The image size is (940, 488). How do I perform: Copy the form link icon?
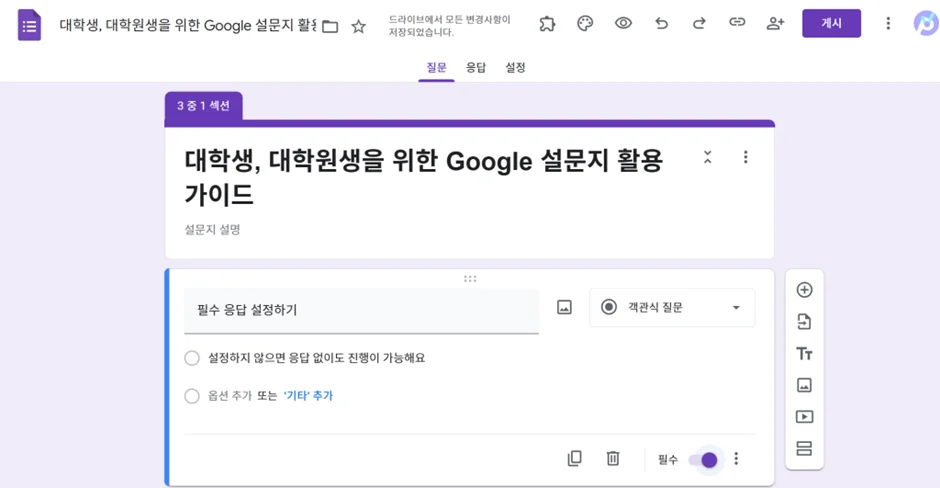pos(737,23)
